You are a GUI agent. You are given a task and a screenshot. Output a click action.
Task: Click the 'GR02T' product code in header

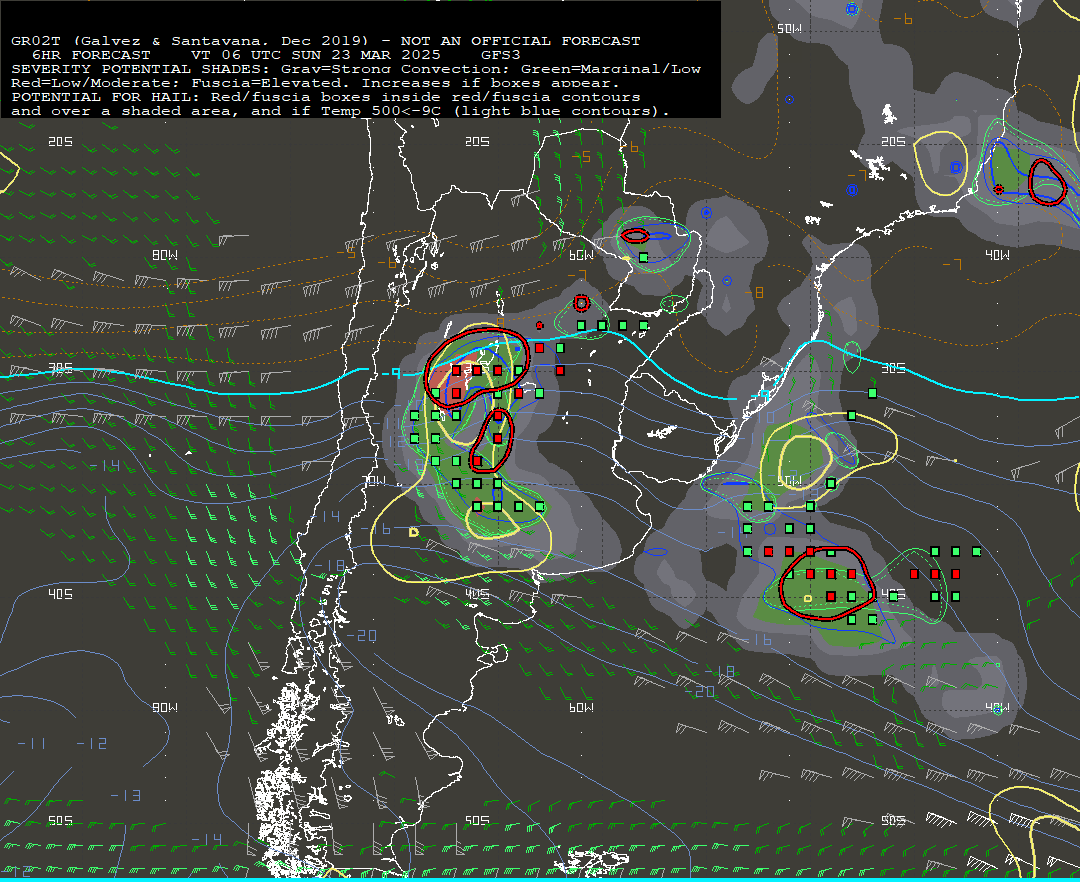(36, 41)
